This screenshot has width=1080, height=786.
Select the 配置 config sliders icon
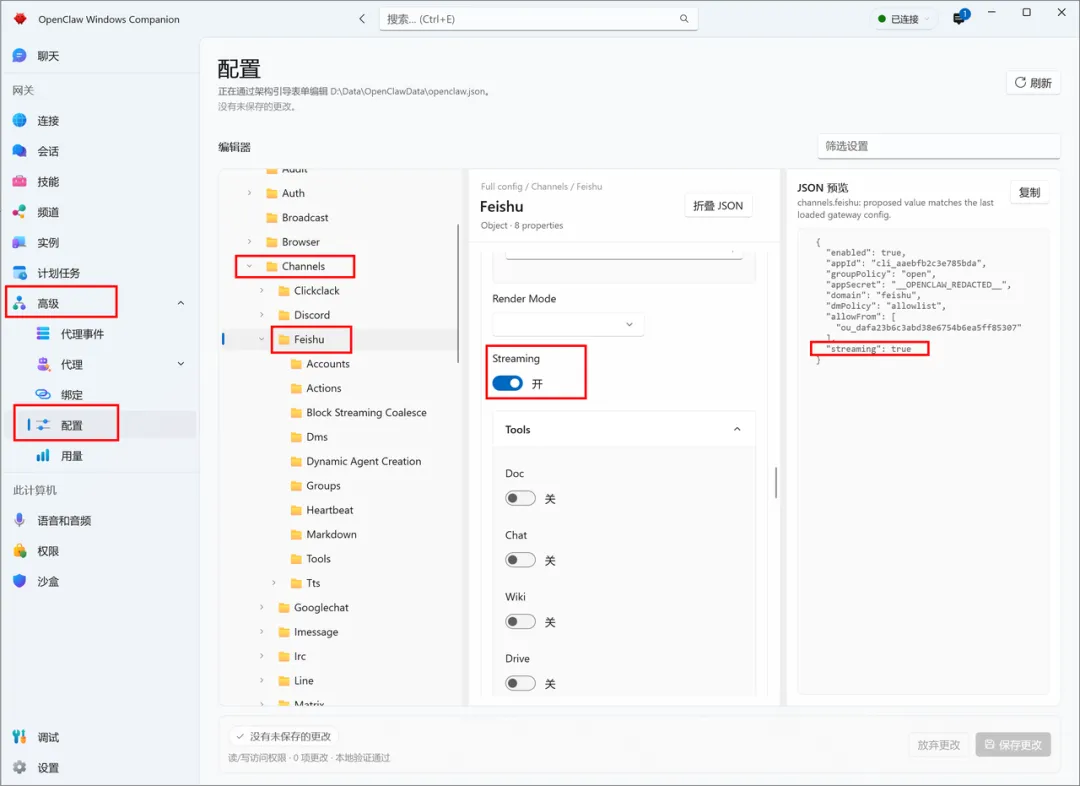click(43, 425)
